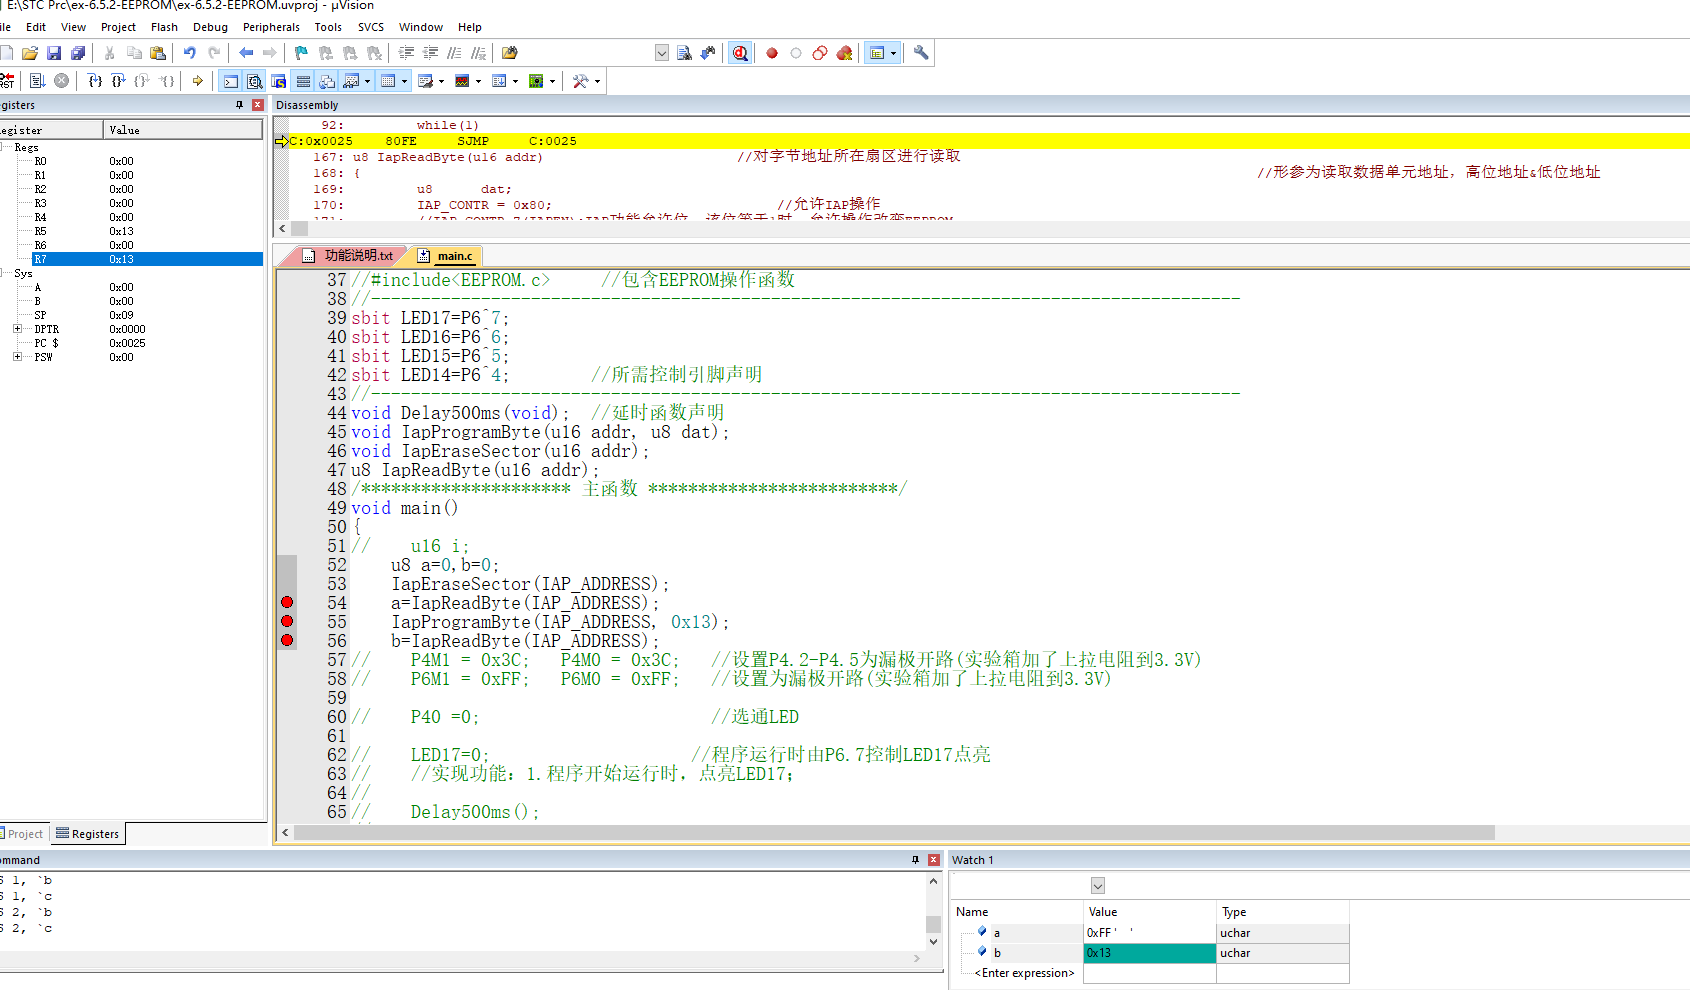Open the Serial windows dropdown arrow
Viewport: 1690px width, 990px height.
(x=441, y=81)
